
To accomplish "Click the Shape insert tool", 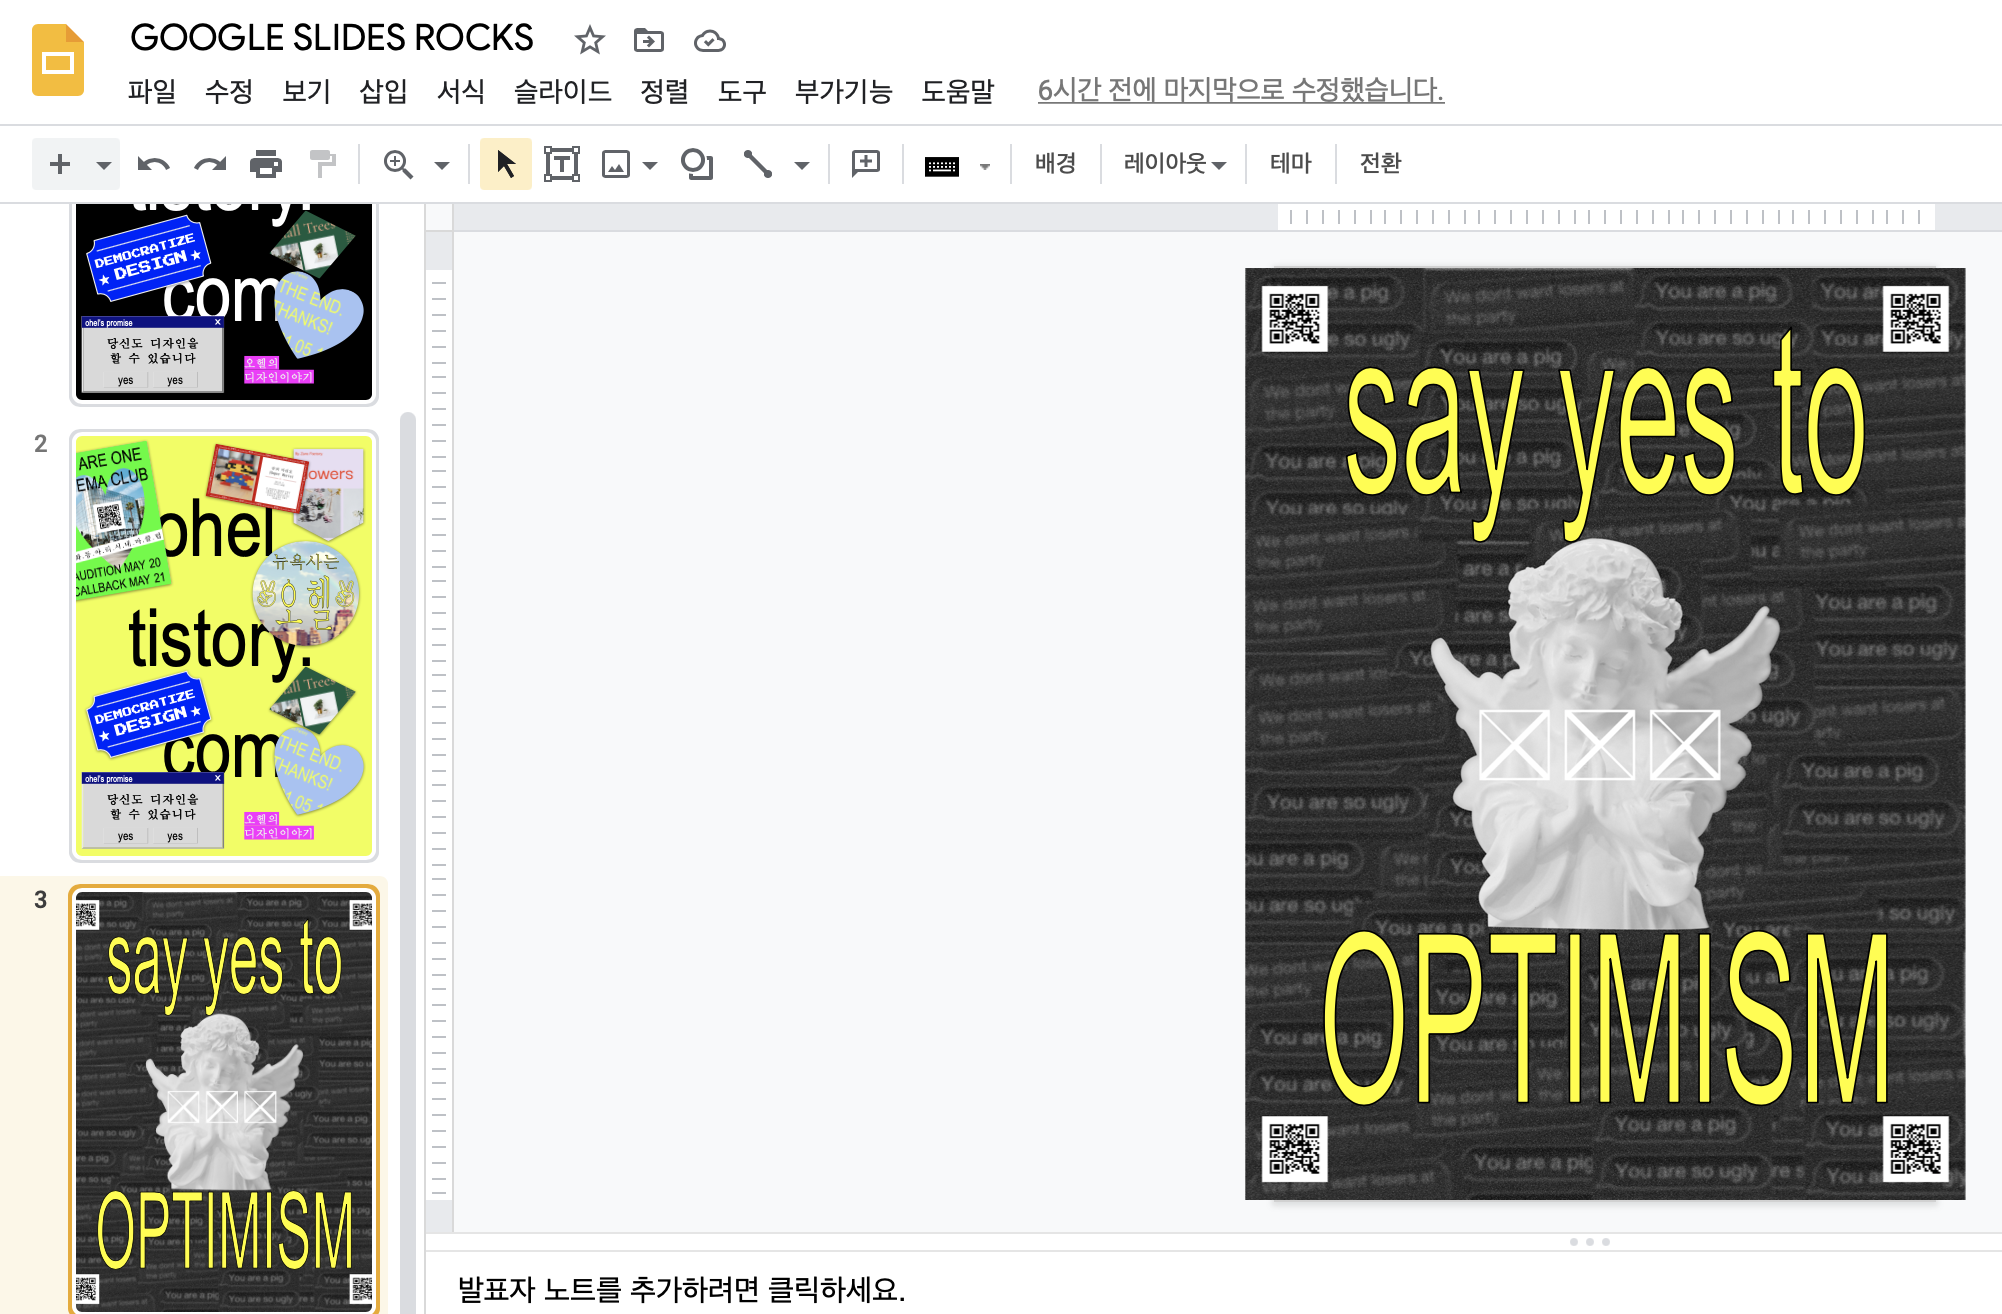I will click(696, 164).
